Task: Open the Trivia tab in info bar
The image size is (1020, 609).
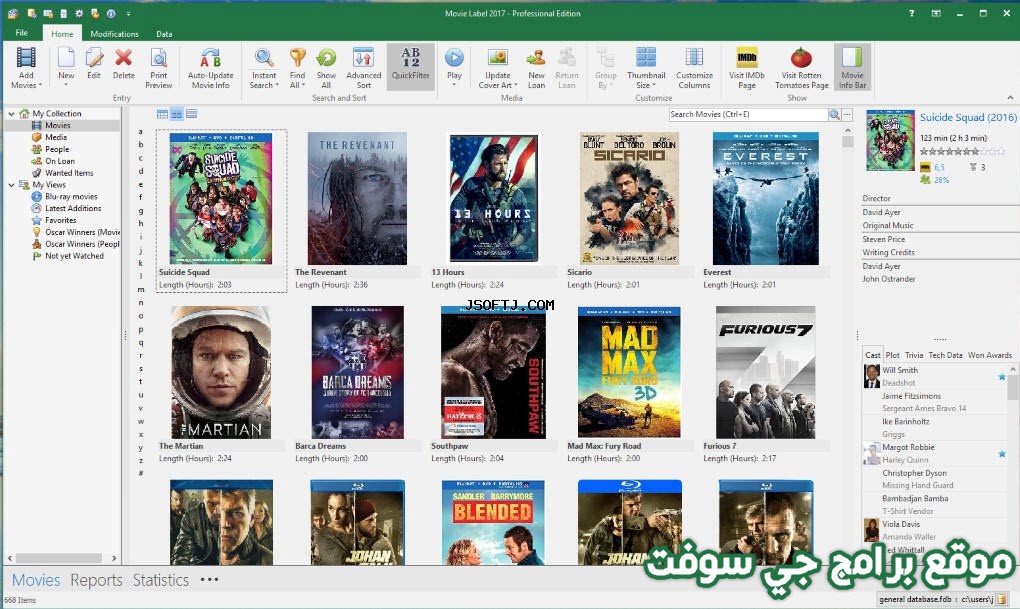Action: point(914,355)
